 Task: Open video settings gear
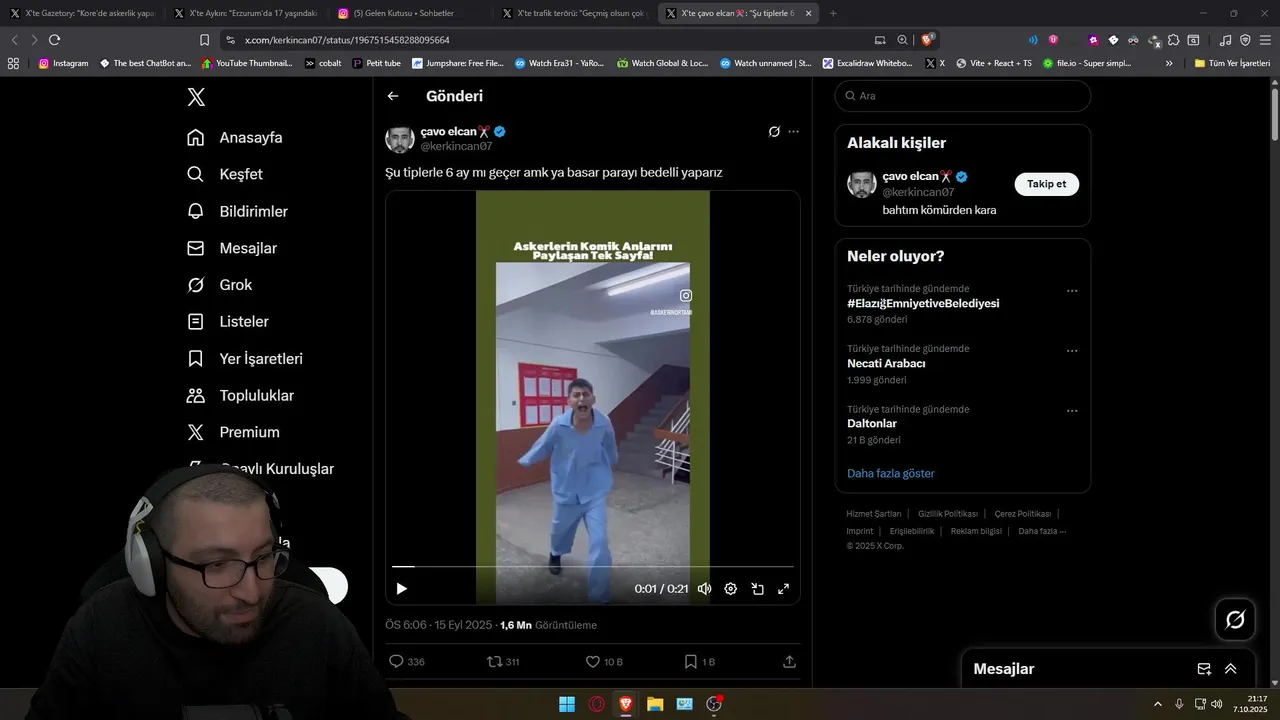[731, 589]
